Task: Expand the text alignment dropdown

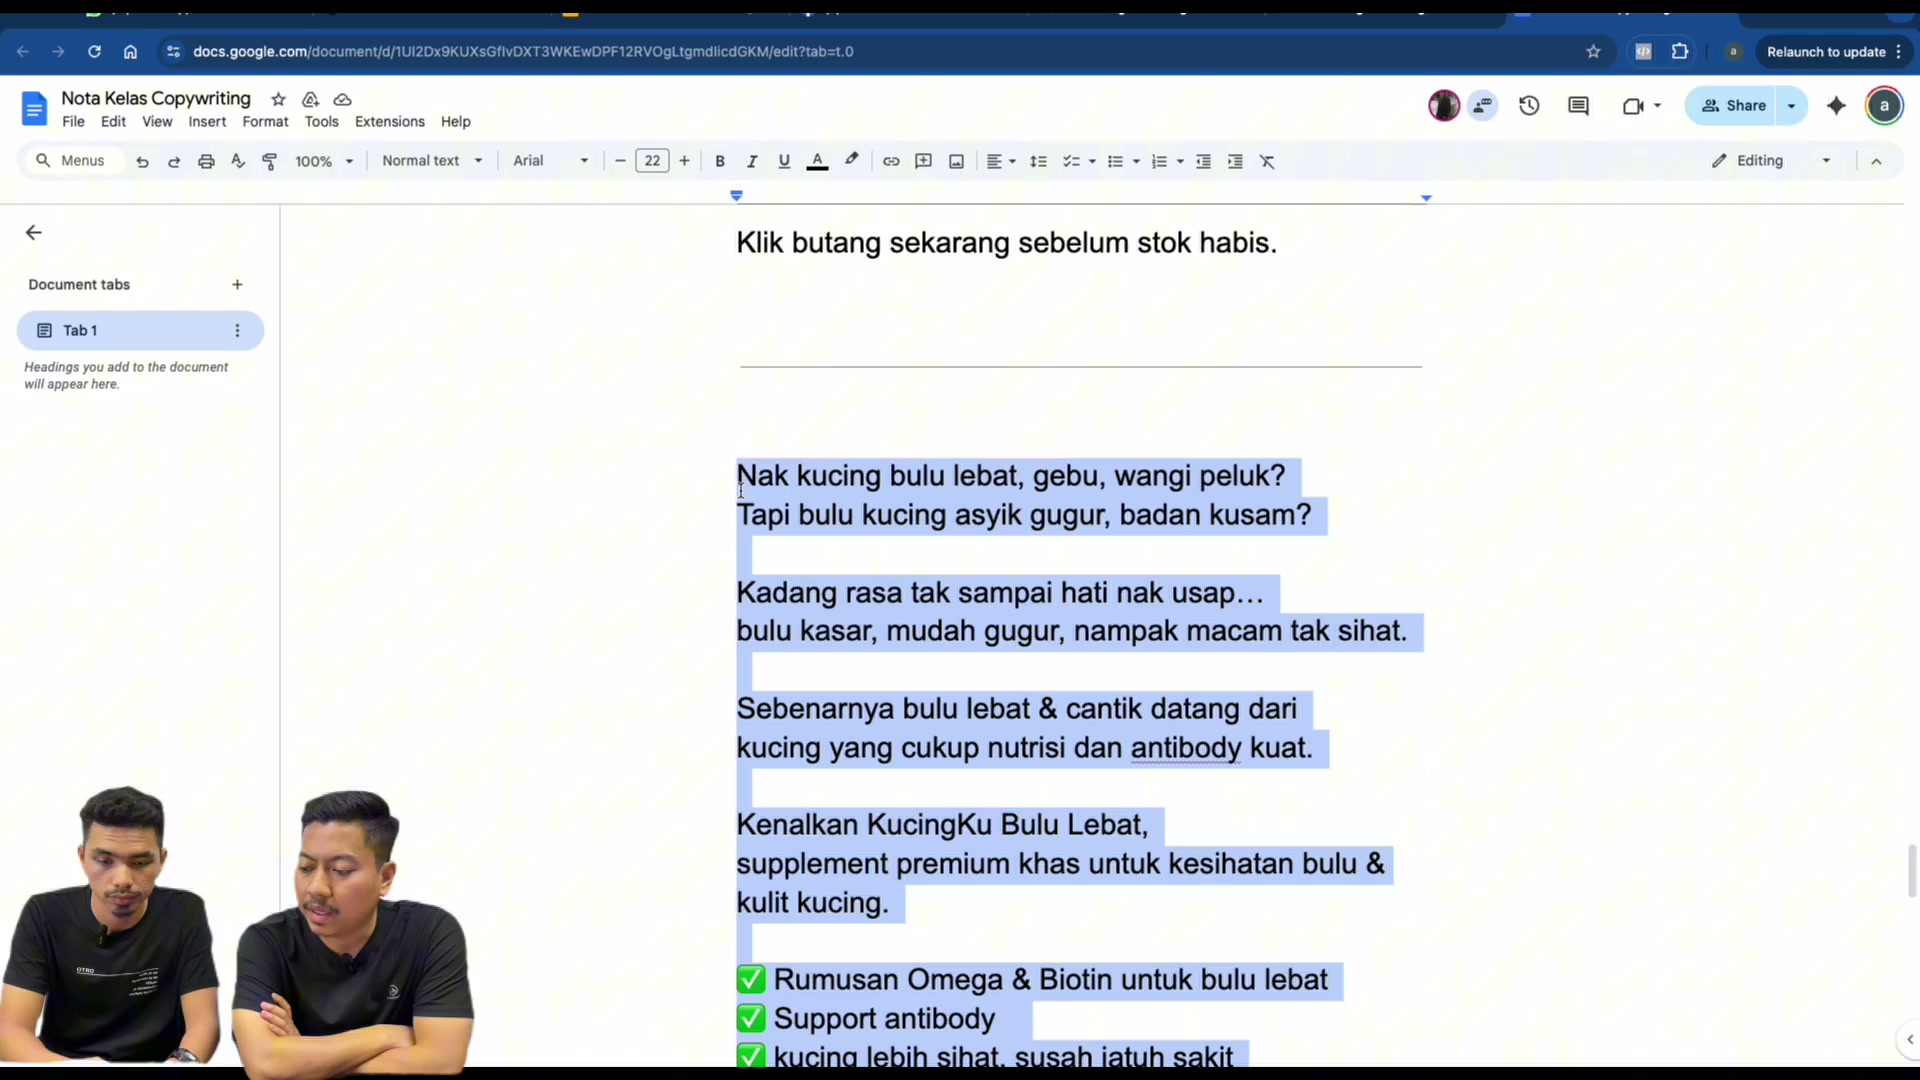Action: [1001, 161]
